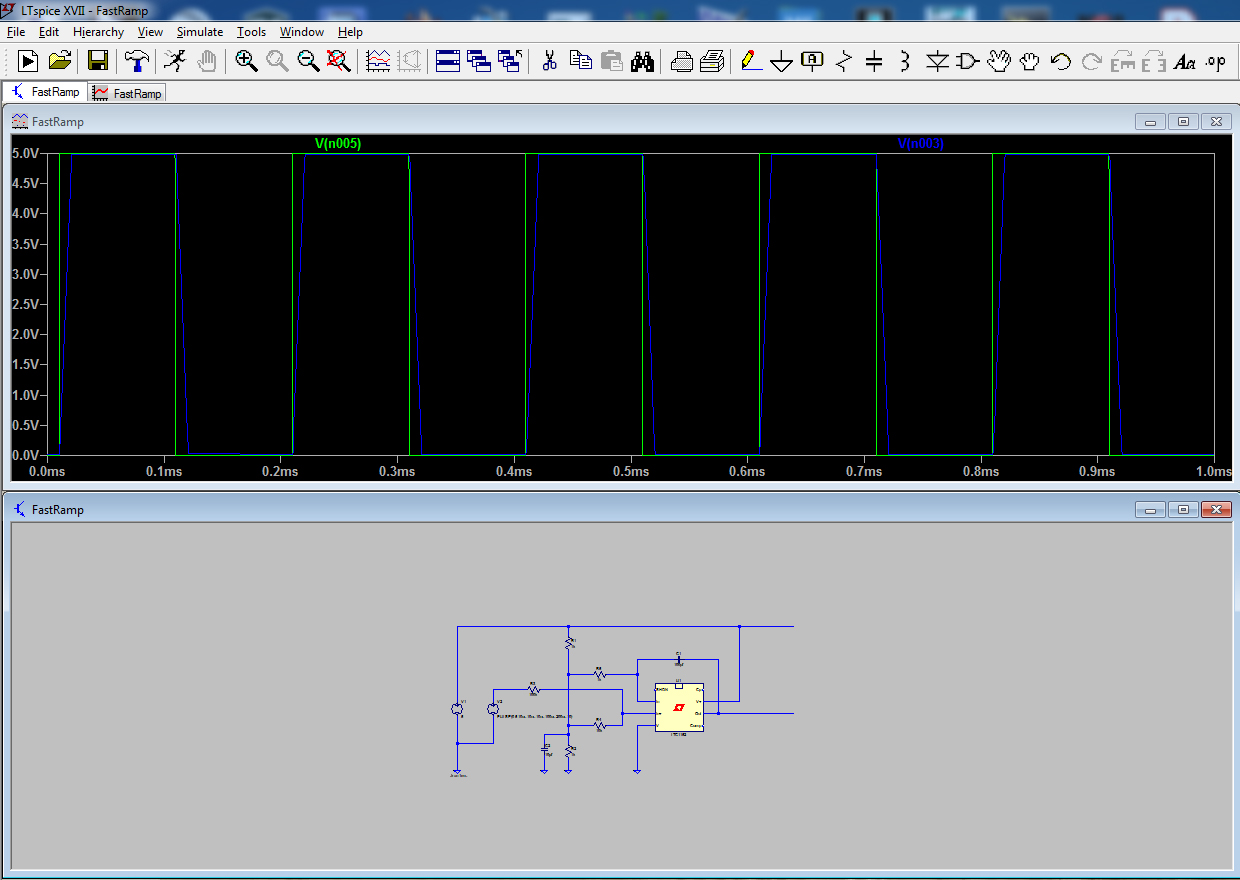Image resolution: width=1240 pixels, height=880 pixels.
Task: Open the Component gate icon
Action: tap(968, 61)
